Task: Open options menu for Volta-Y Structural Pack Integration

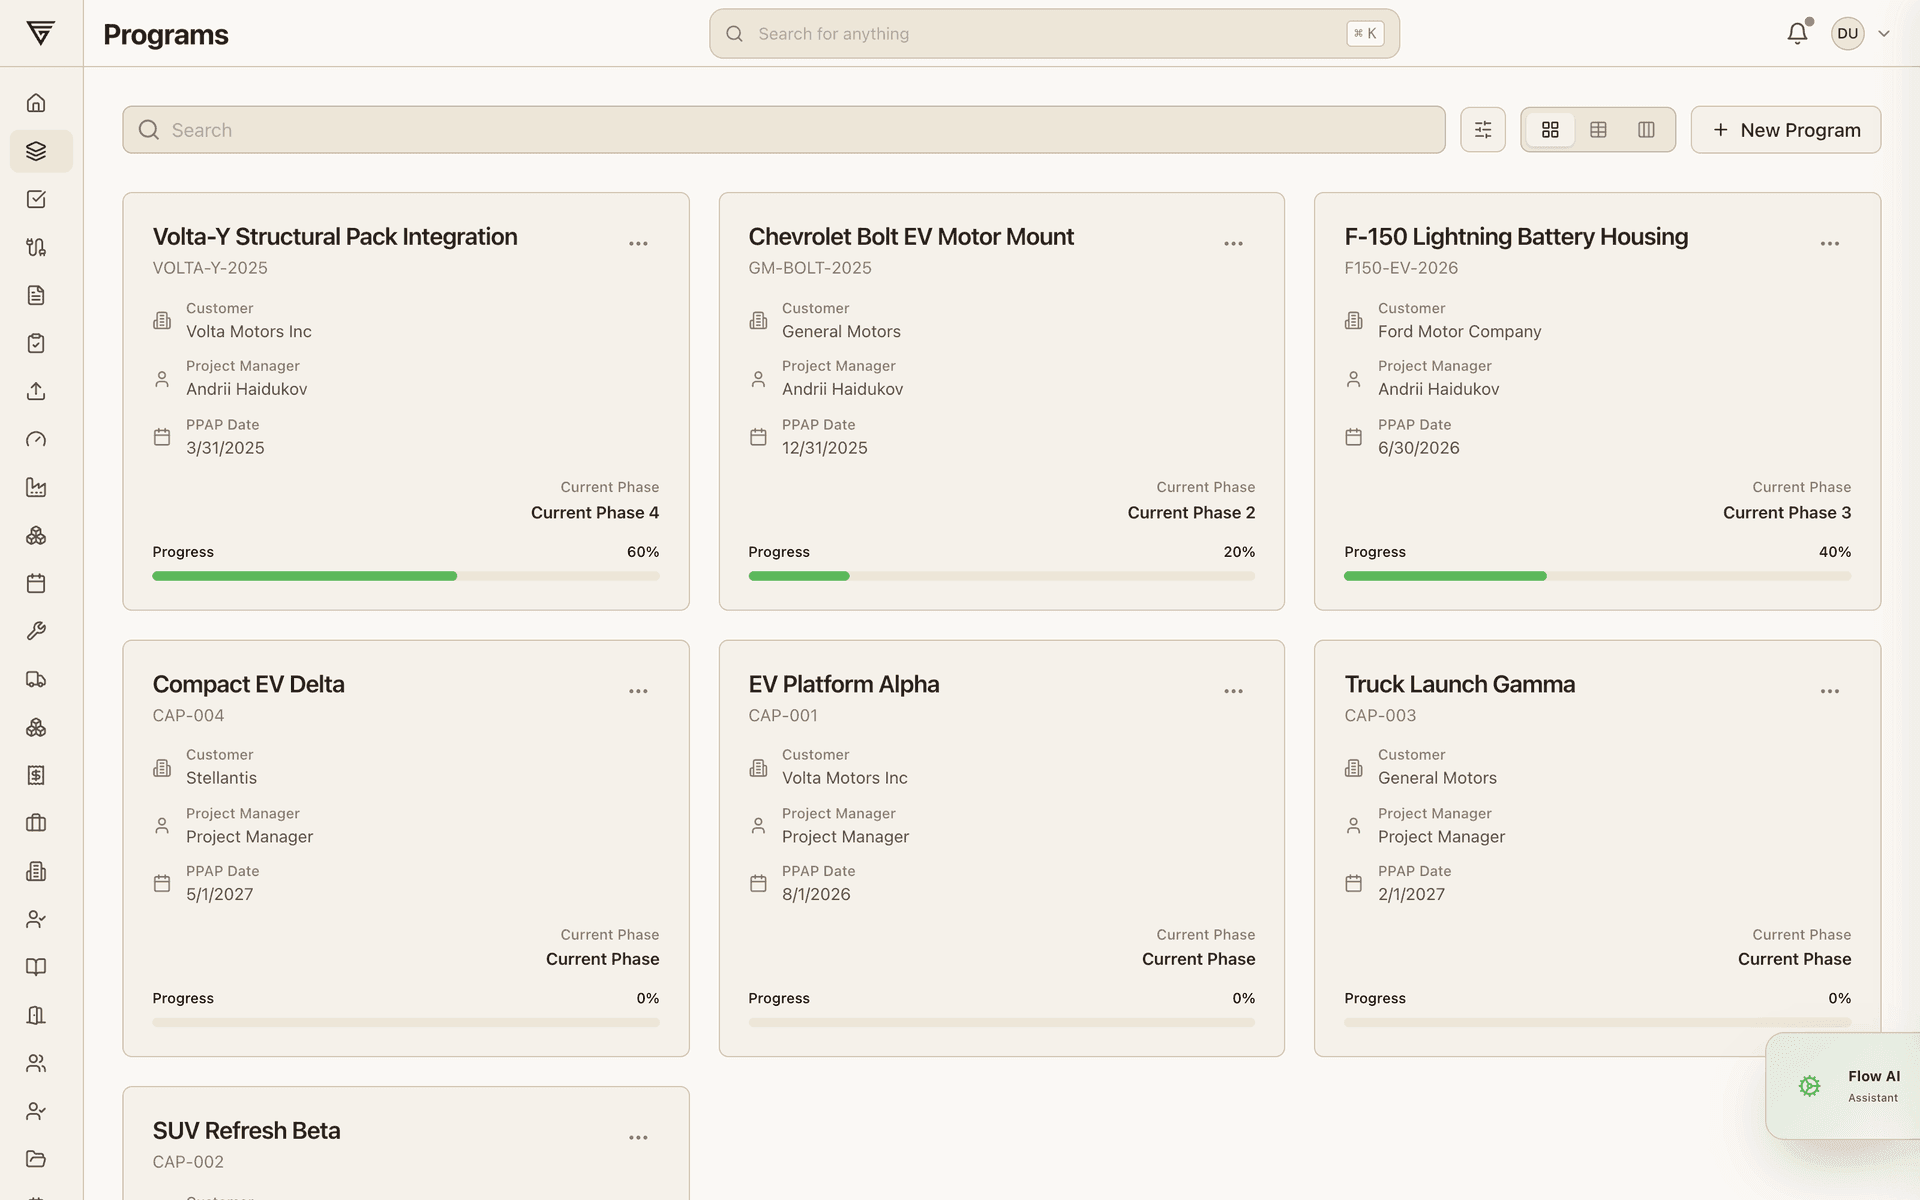Action: coord(638,244)
